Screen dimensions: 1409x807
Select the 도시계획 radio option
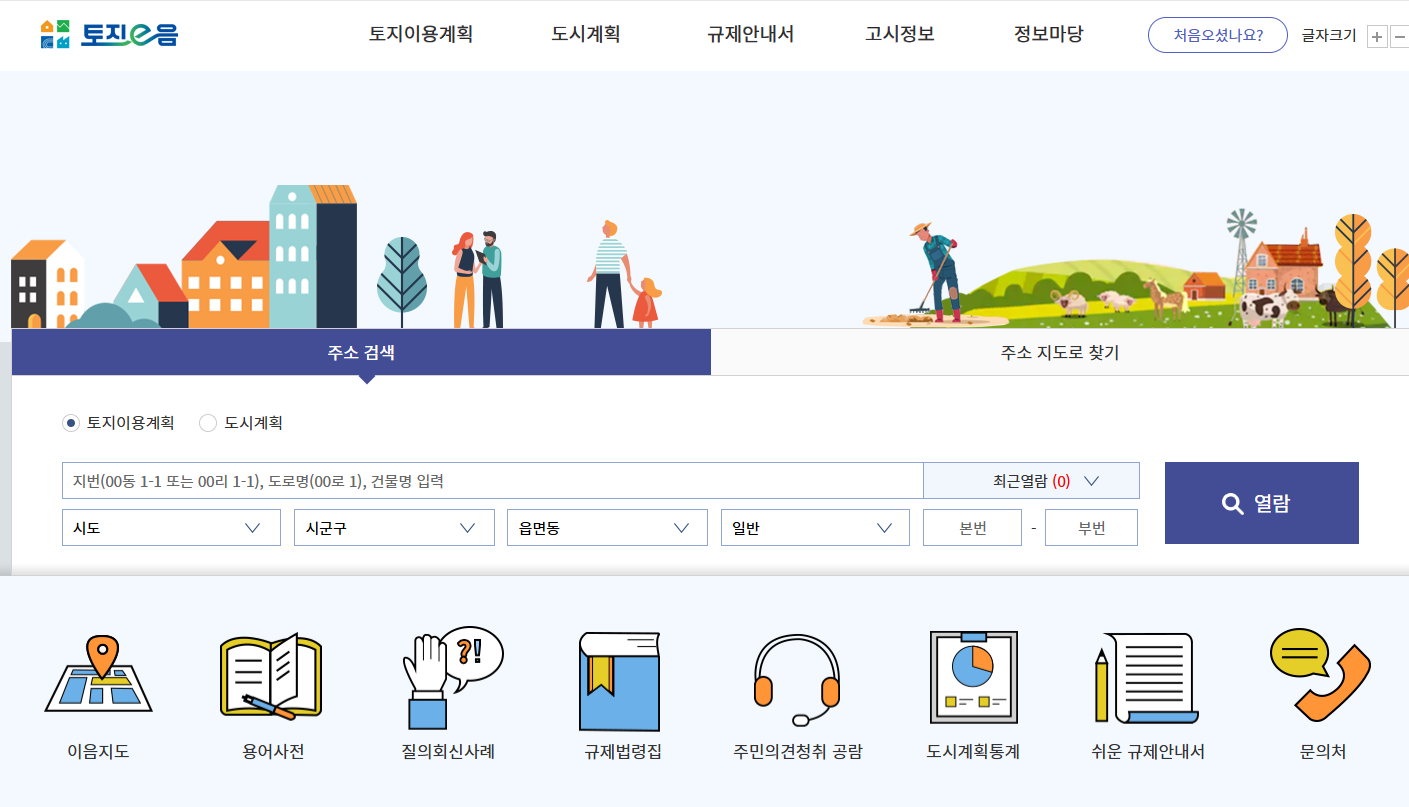208,422
